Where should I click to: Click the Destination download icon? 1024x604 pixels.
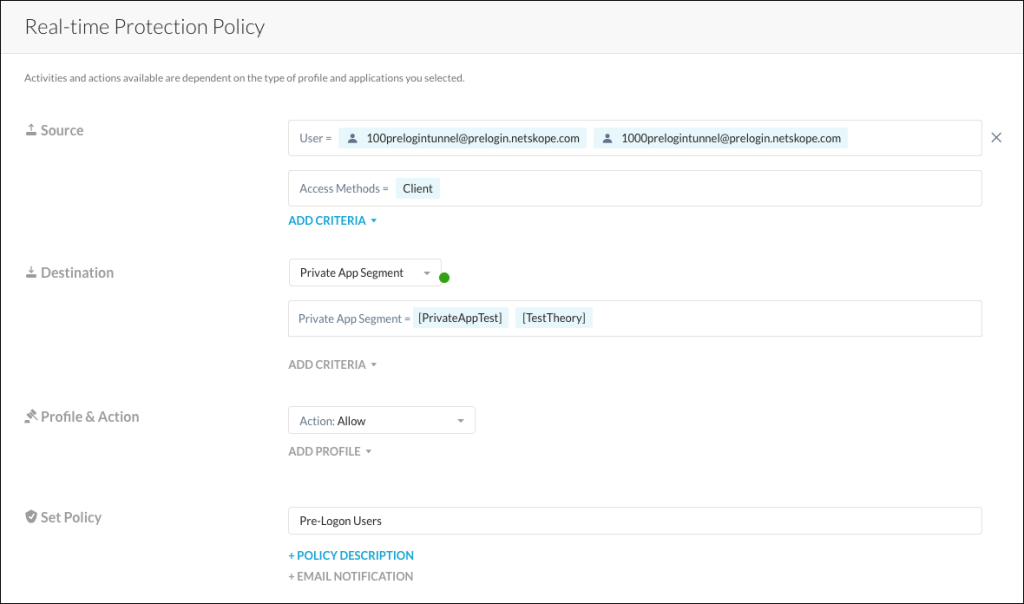31,272
